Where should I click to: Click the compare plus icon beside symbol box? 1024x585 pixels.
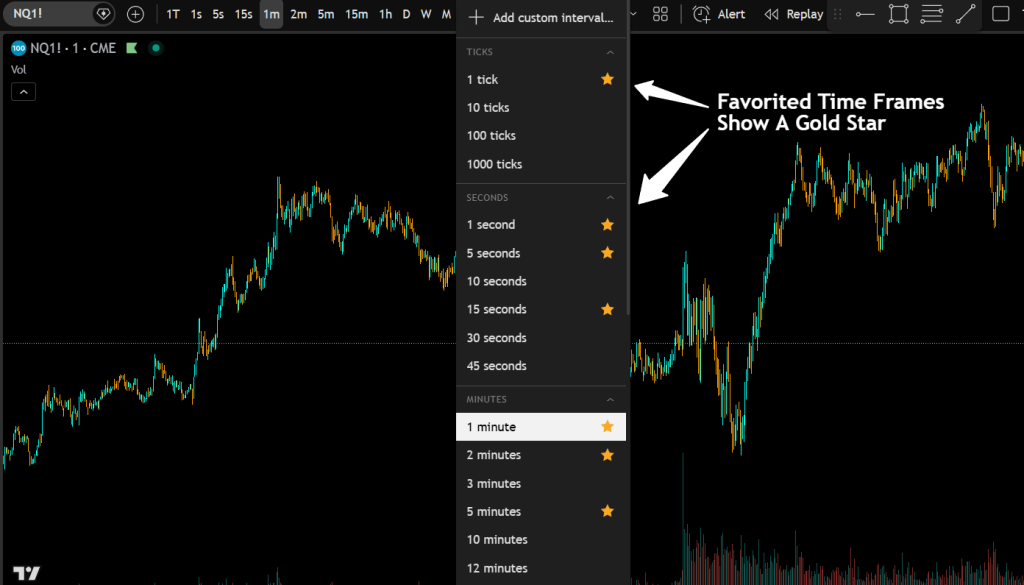(x=133, y=14)
